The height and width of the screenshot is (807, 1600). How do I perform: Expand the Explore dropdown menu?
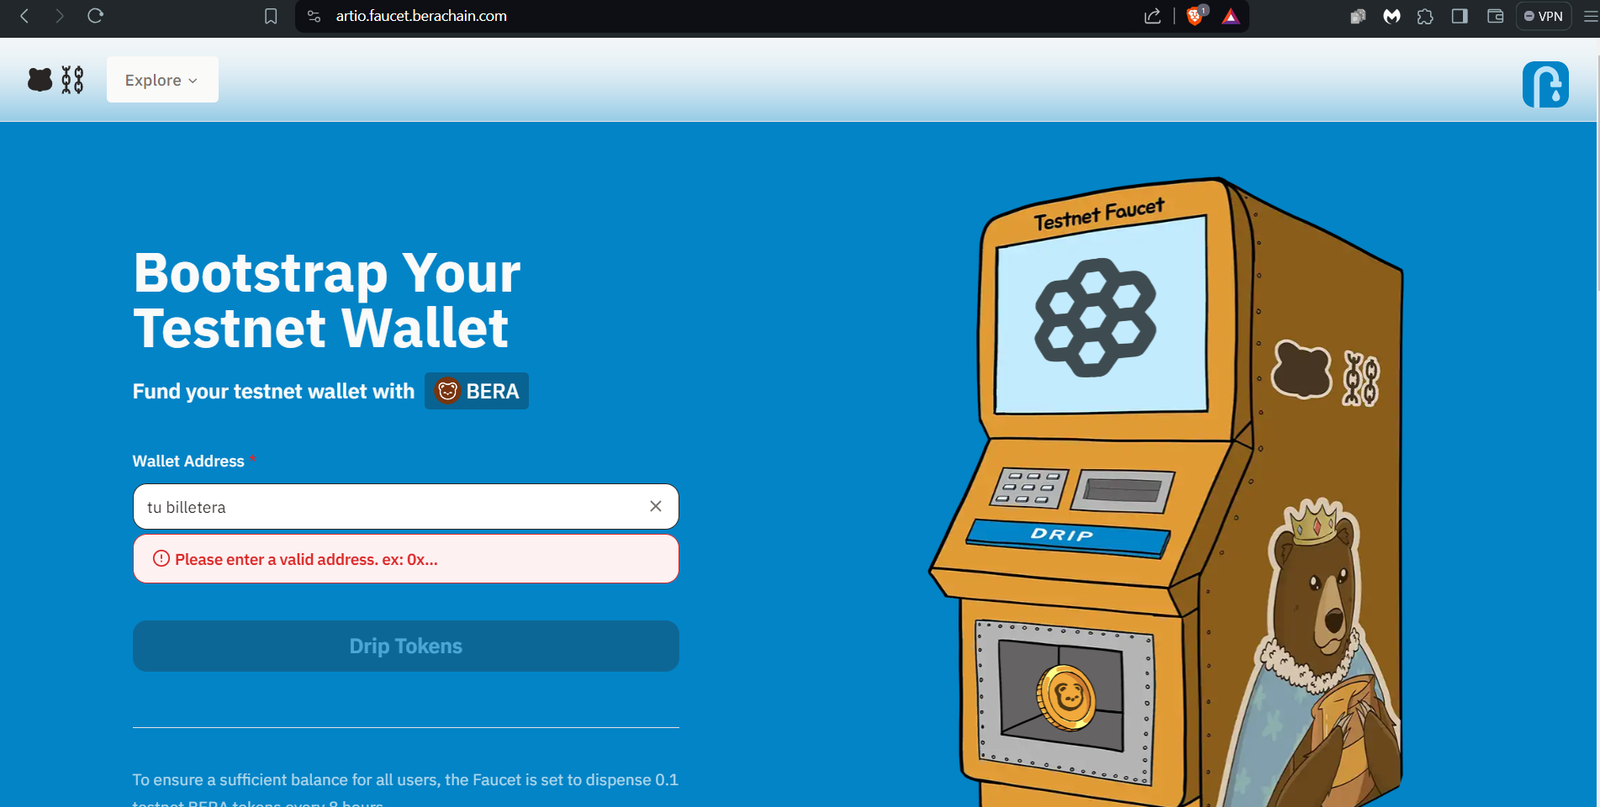162,80
